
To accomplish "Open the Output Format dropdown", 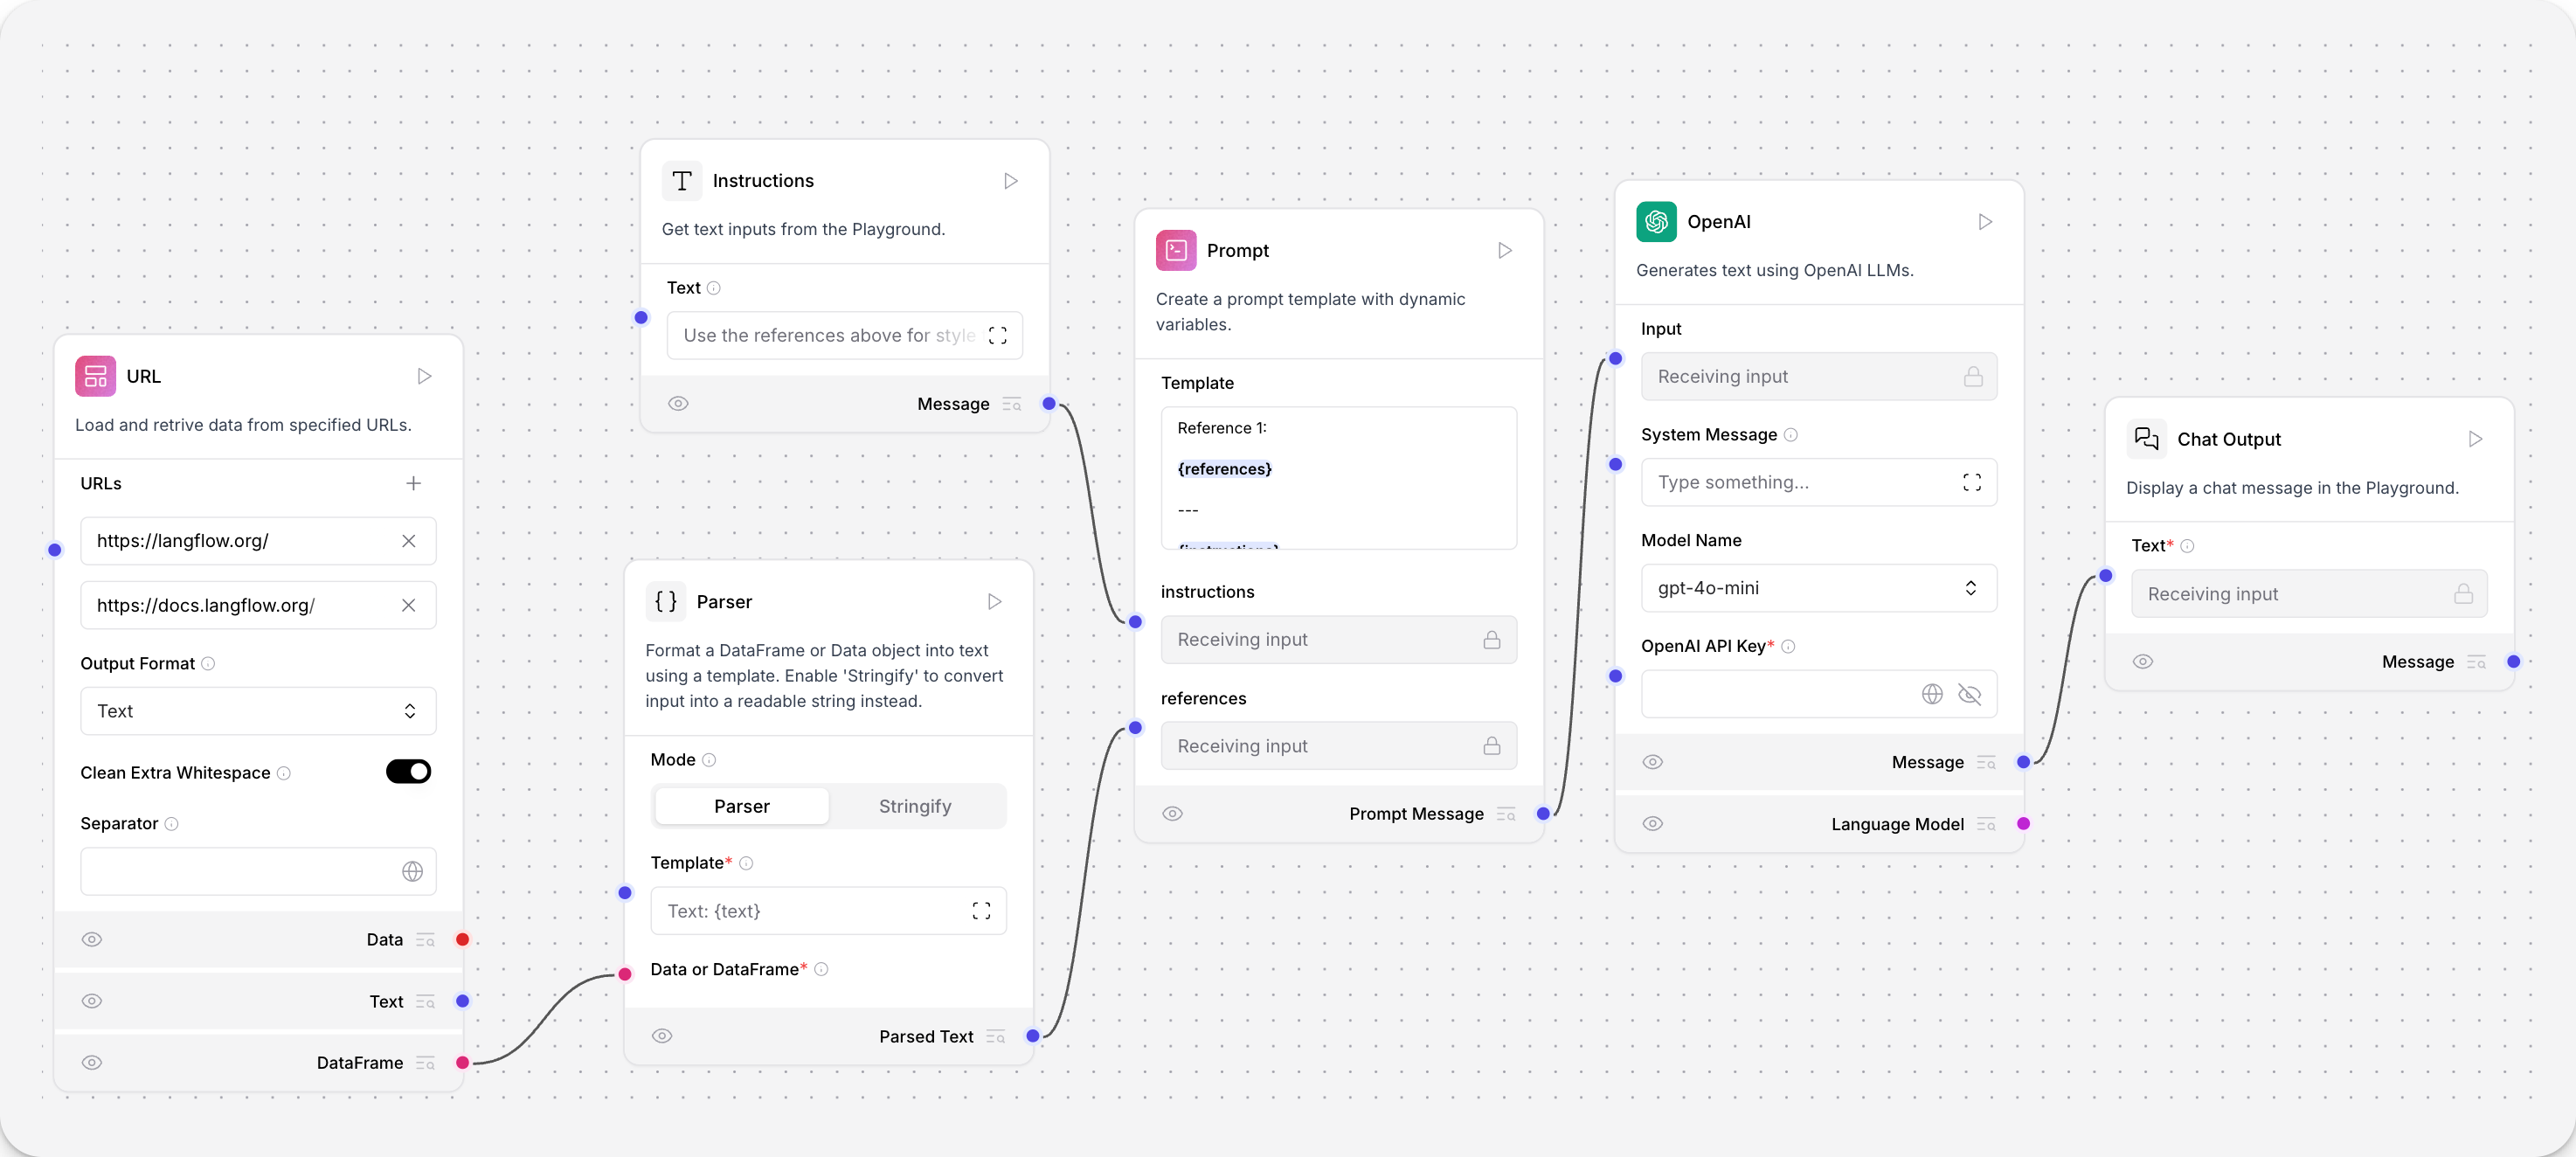I will point(258,711).
